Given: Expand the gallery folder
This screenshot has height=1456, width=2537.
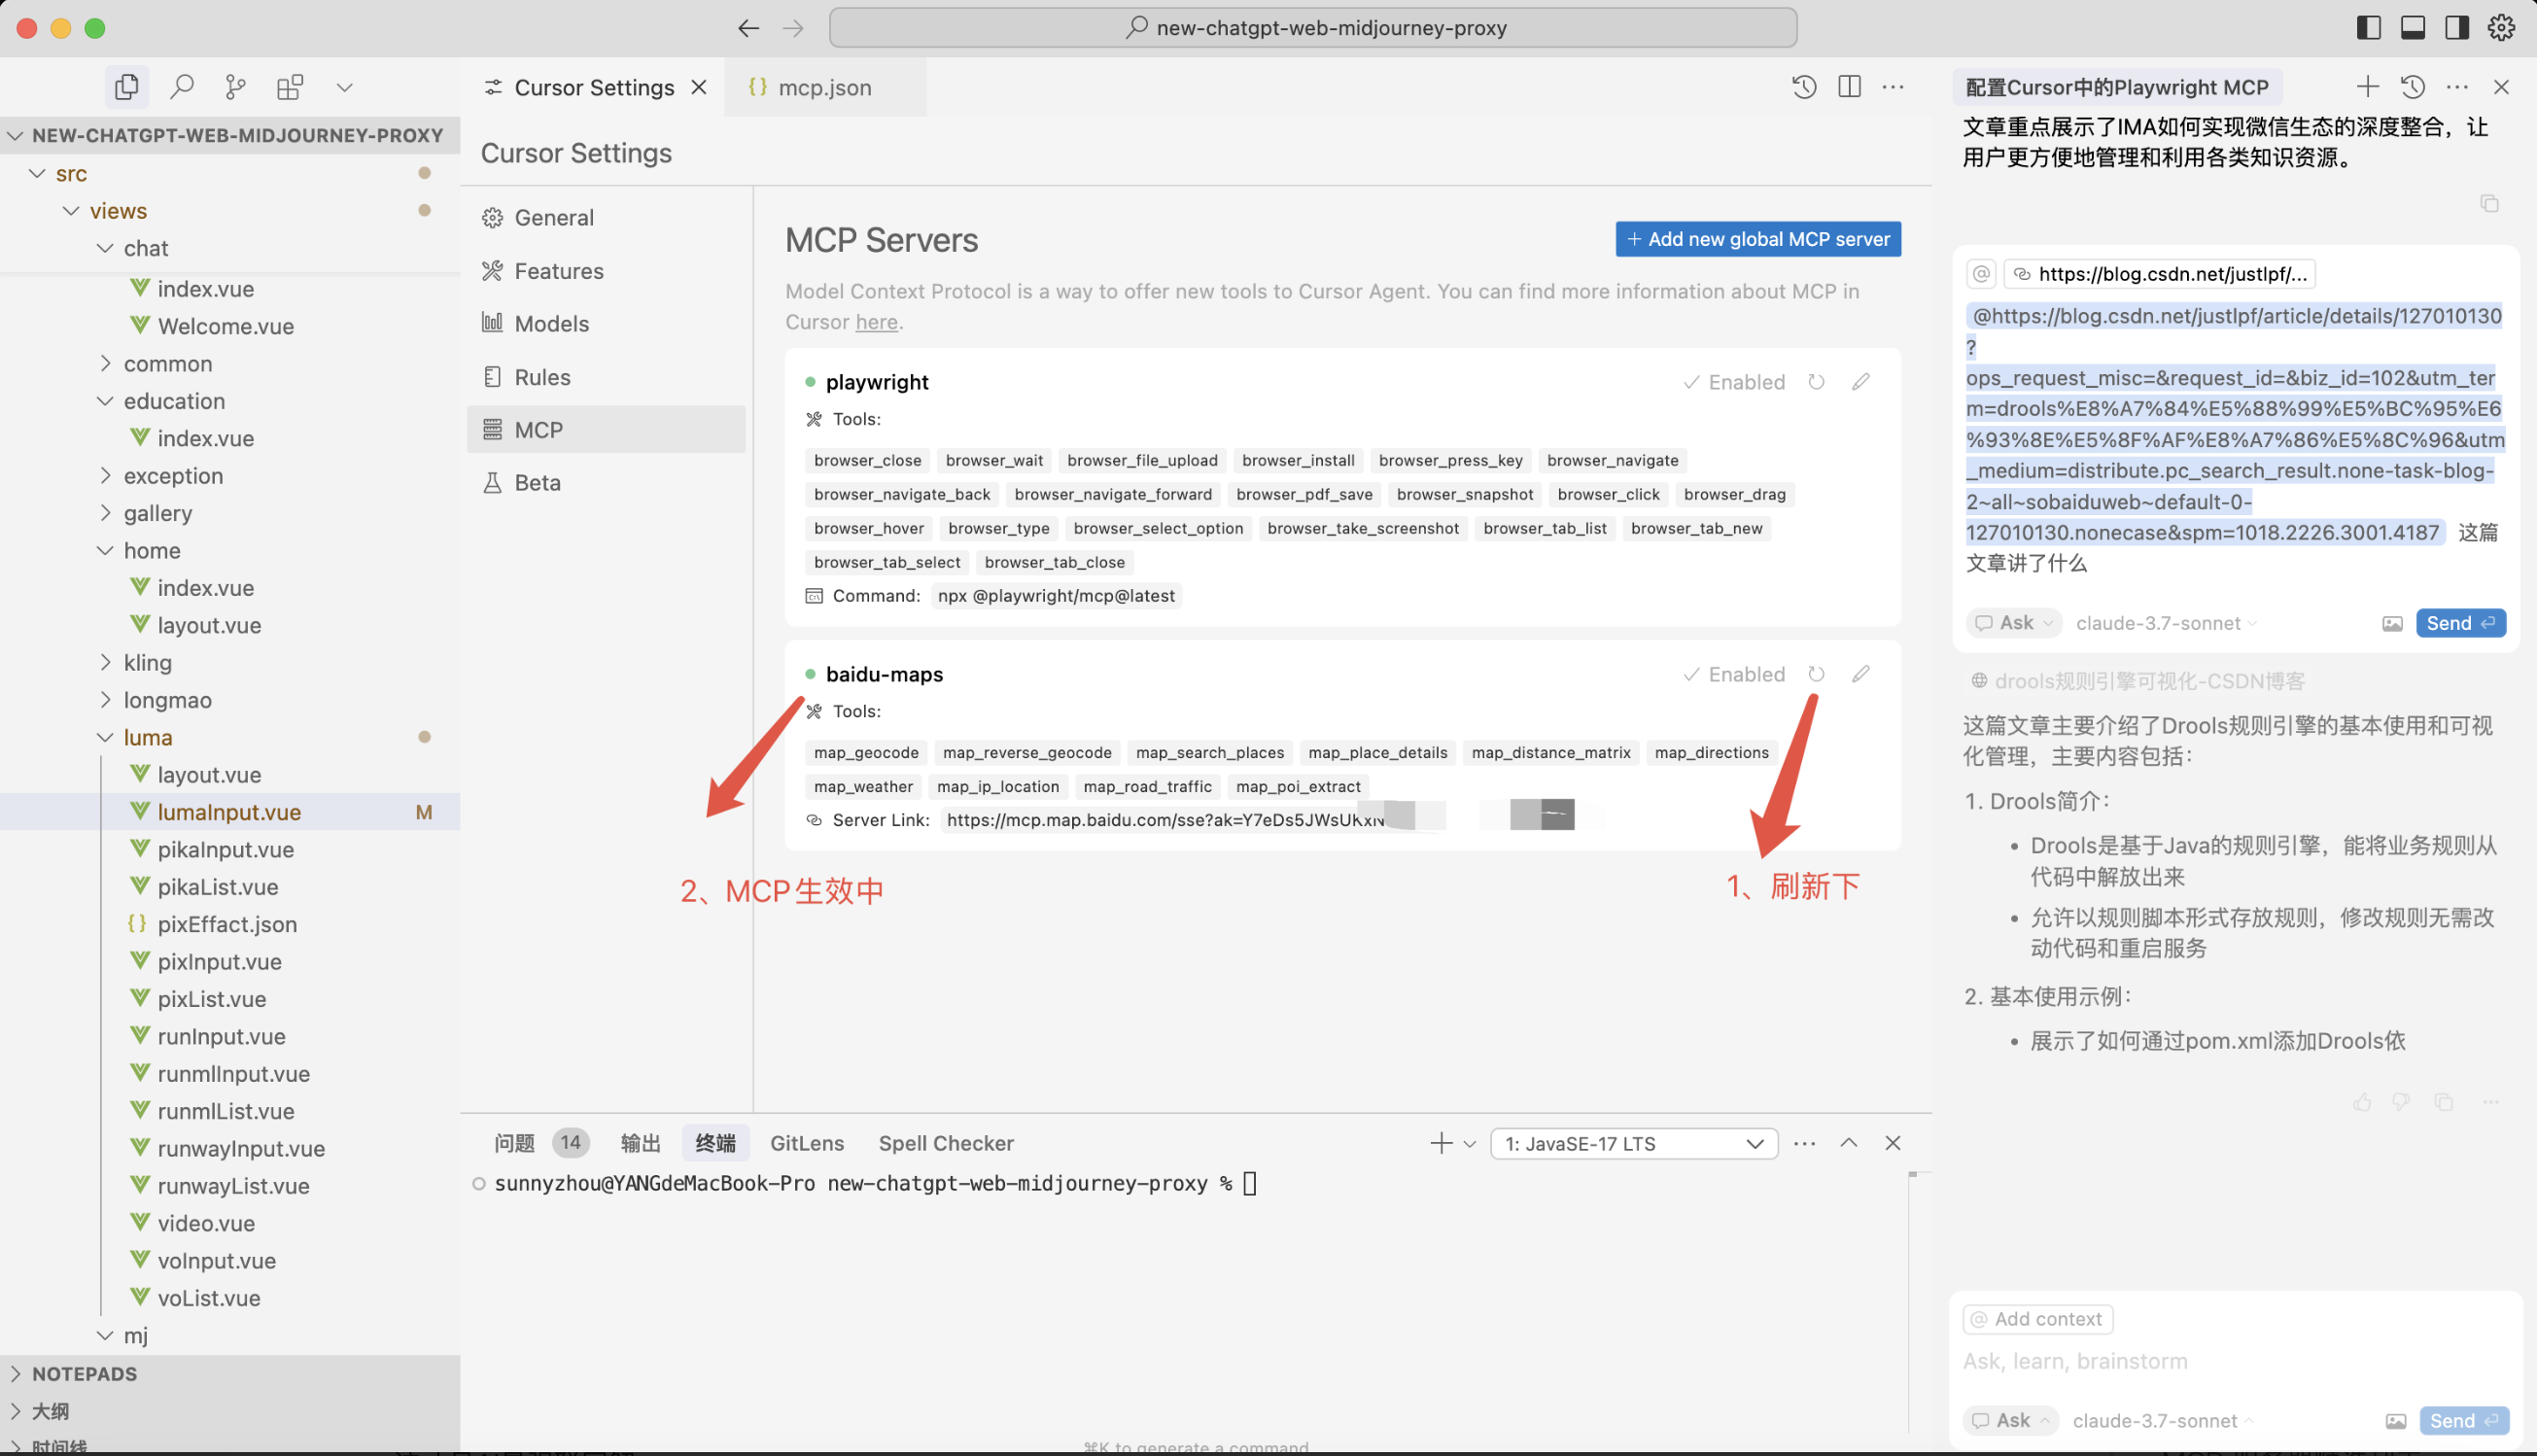Looking at the screenshot, I should pyautogui.click(x=157, y=513).
